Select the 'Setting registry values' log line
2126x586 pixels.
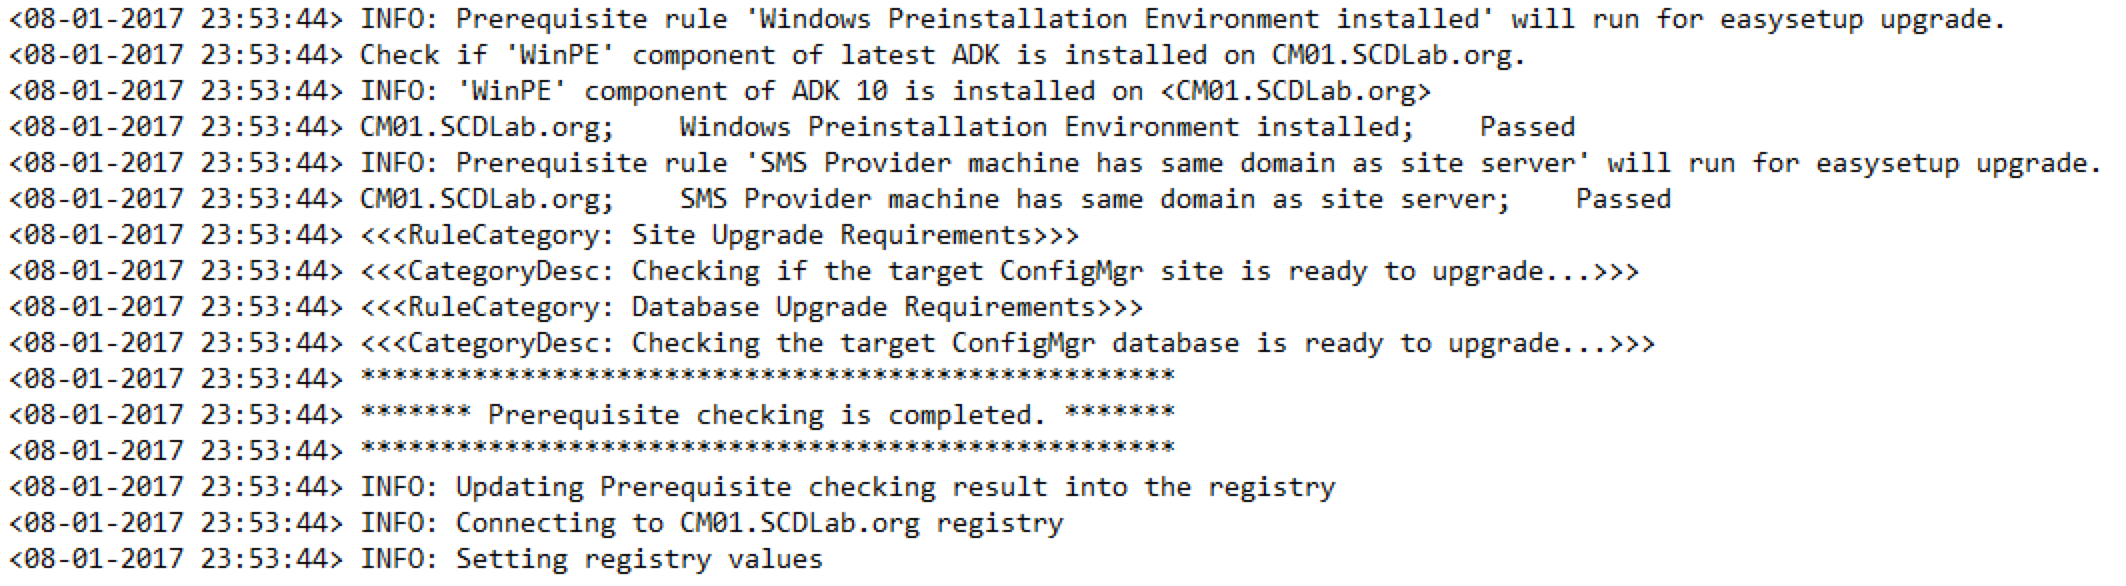[416, 559]
